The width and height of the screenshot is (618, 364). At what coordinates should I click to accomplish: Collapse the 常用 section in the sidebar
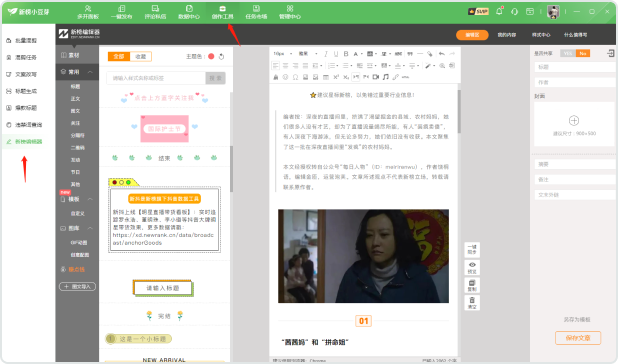pos(90,72)
